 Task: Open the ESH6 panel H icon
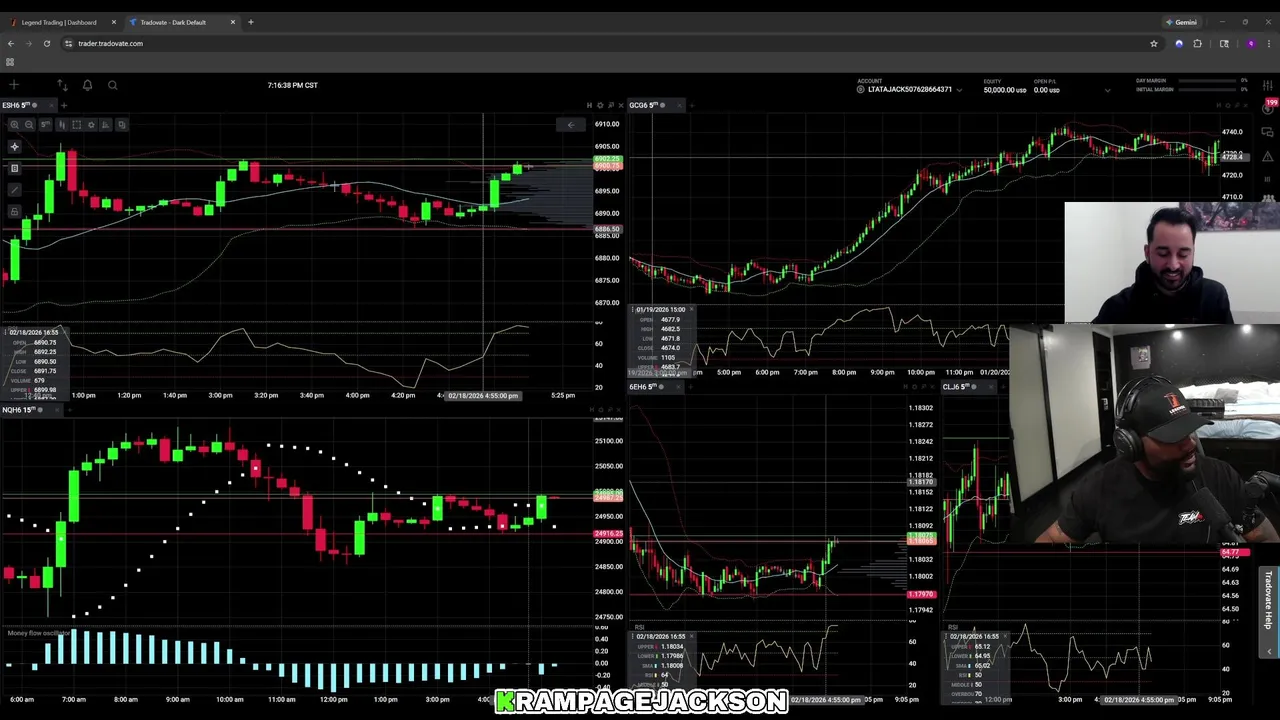tap(589, 106)
